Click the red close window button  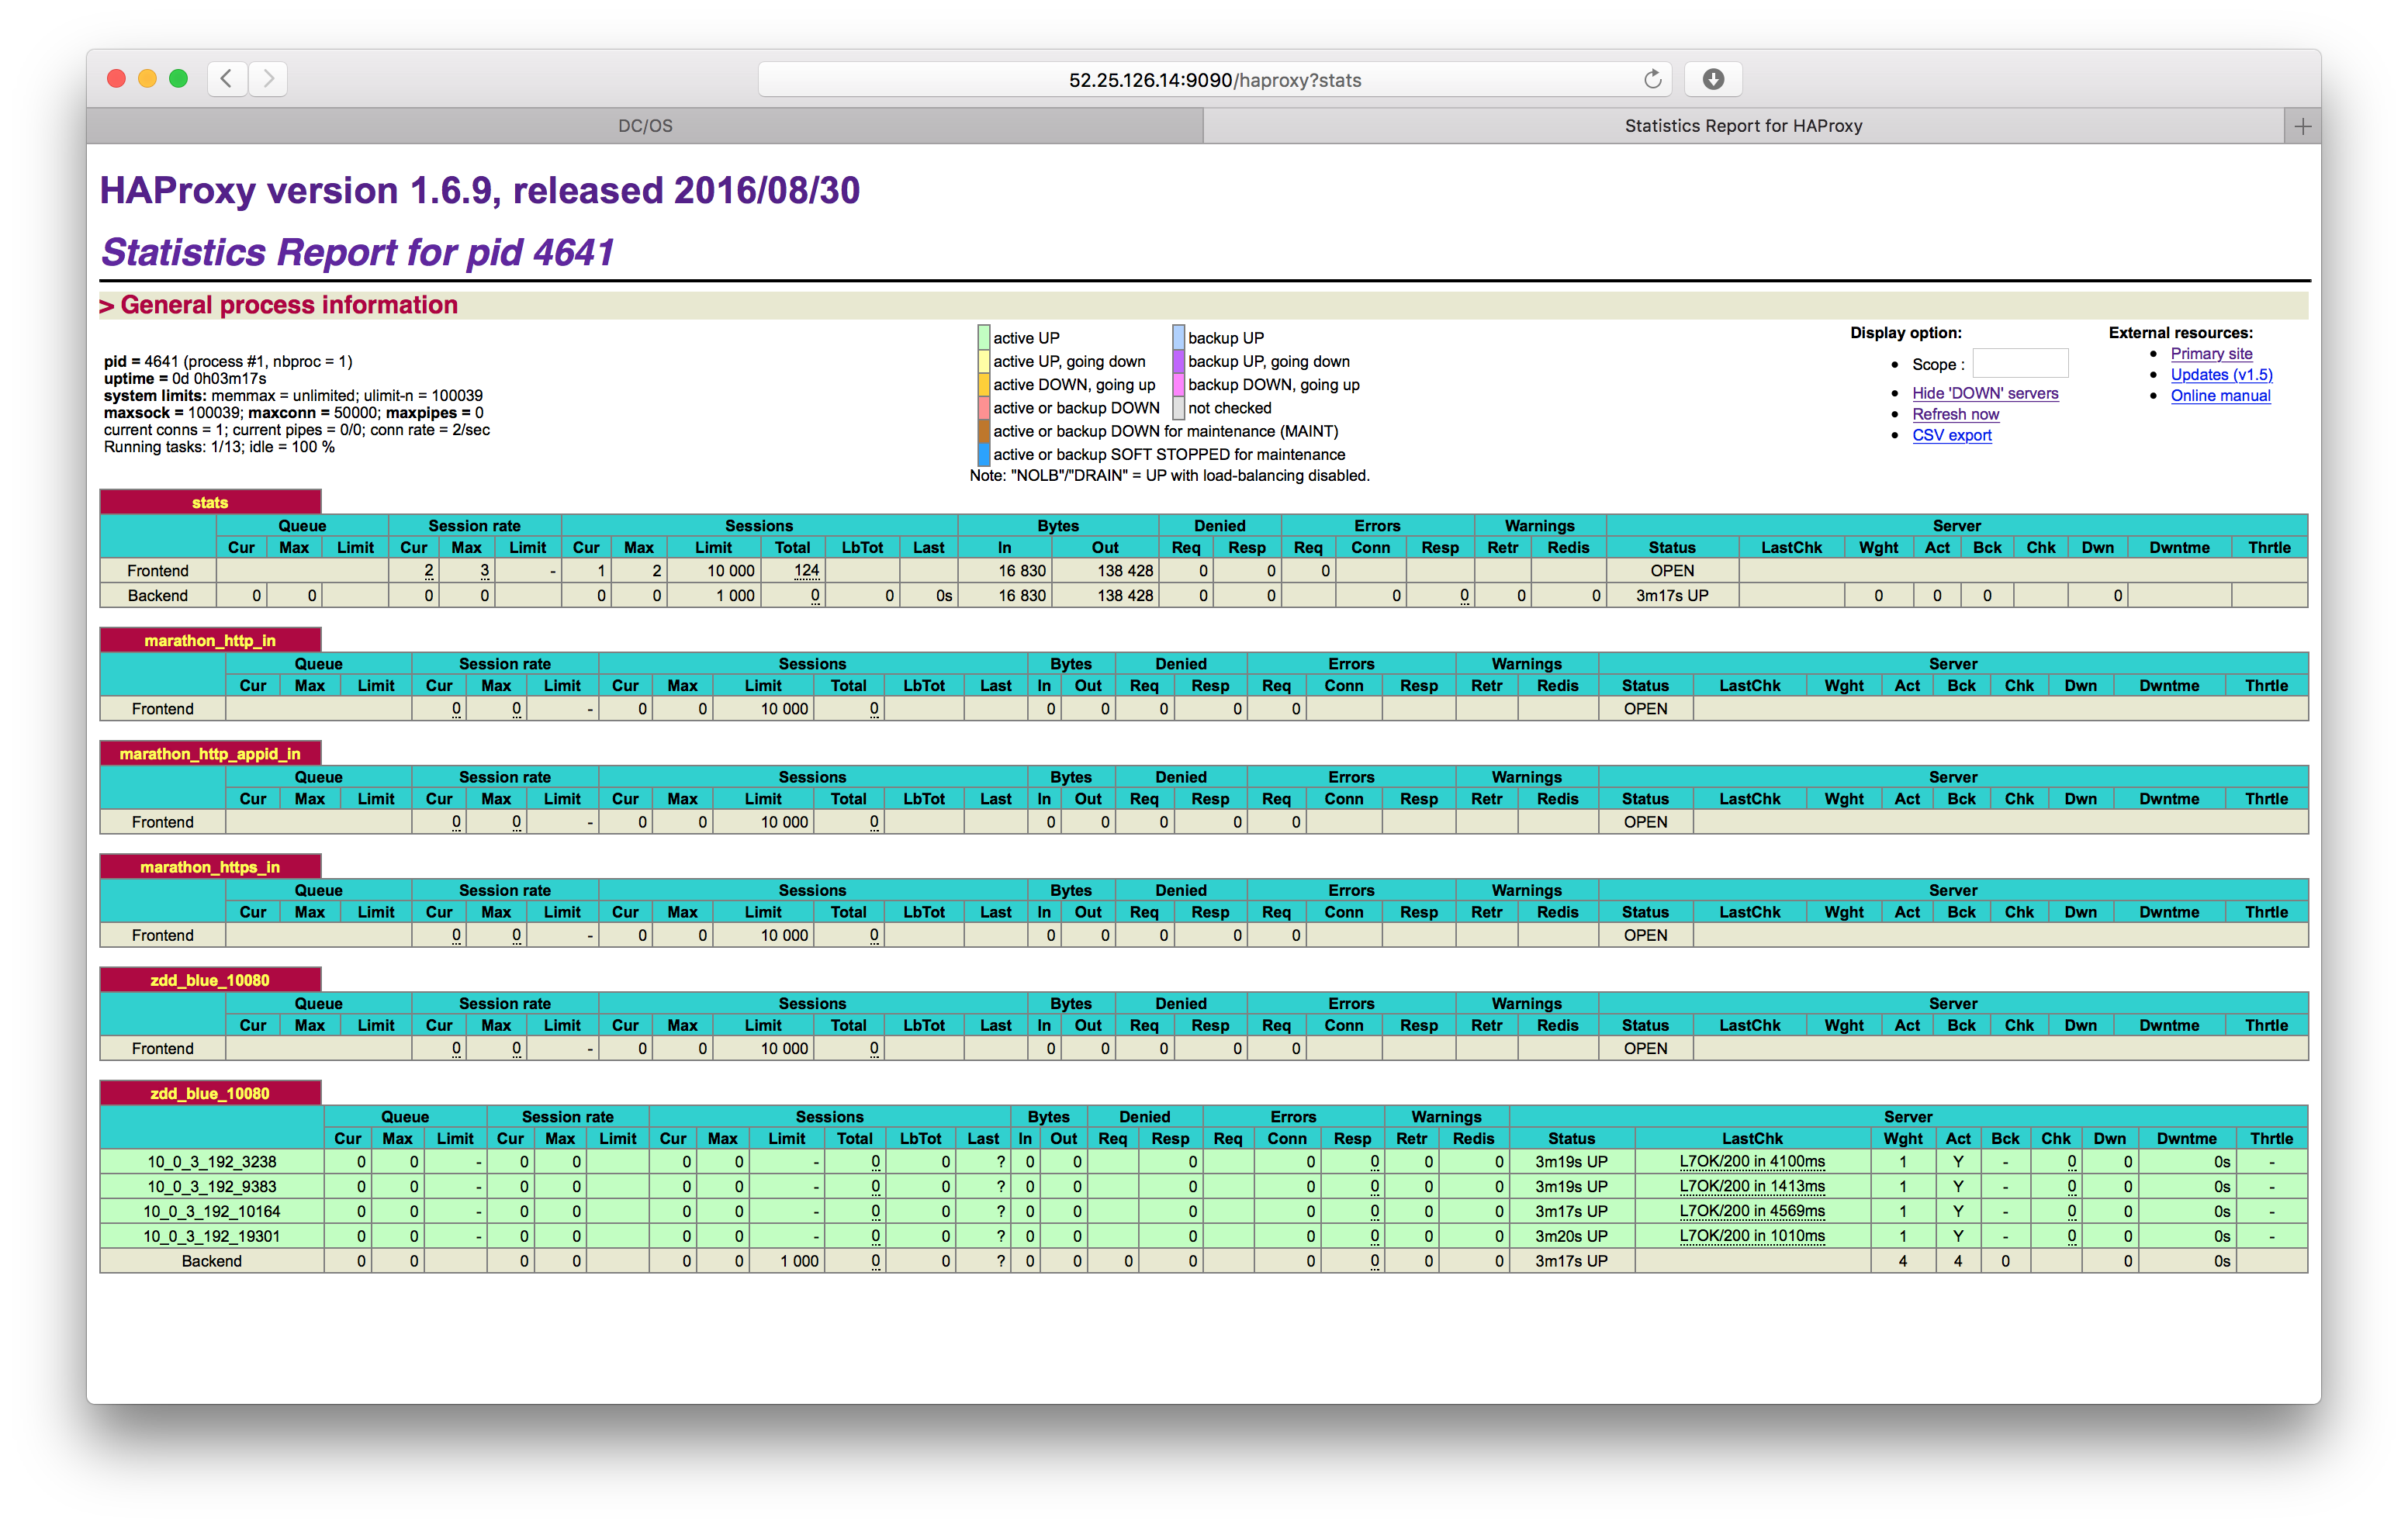click(x=116, y=79)
